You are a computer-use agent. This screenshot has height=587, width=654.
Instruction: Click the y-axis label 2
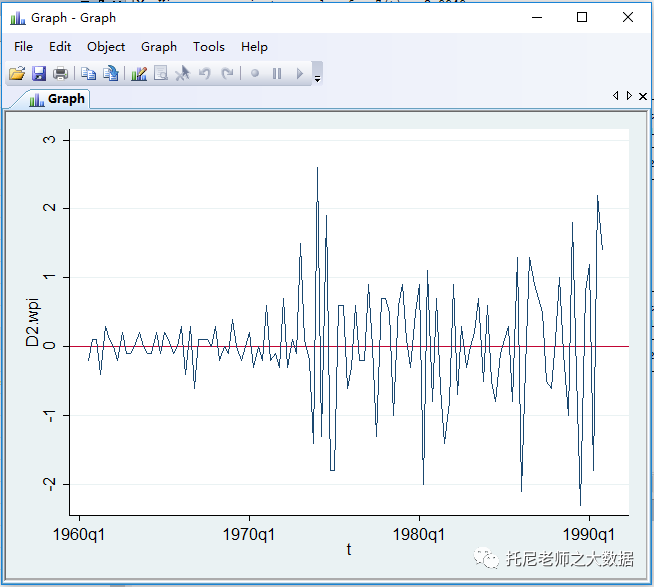(x=49, y=207)
